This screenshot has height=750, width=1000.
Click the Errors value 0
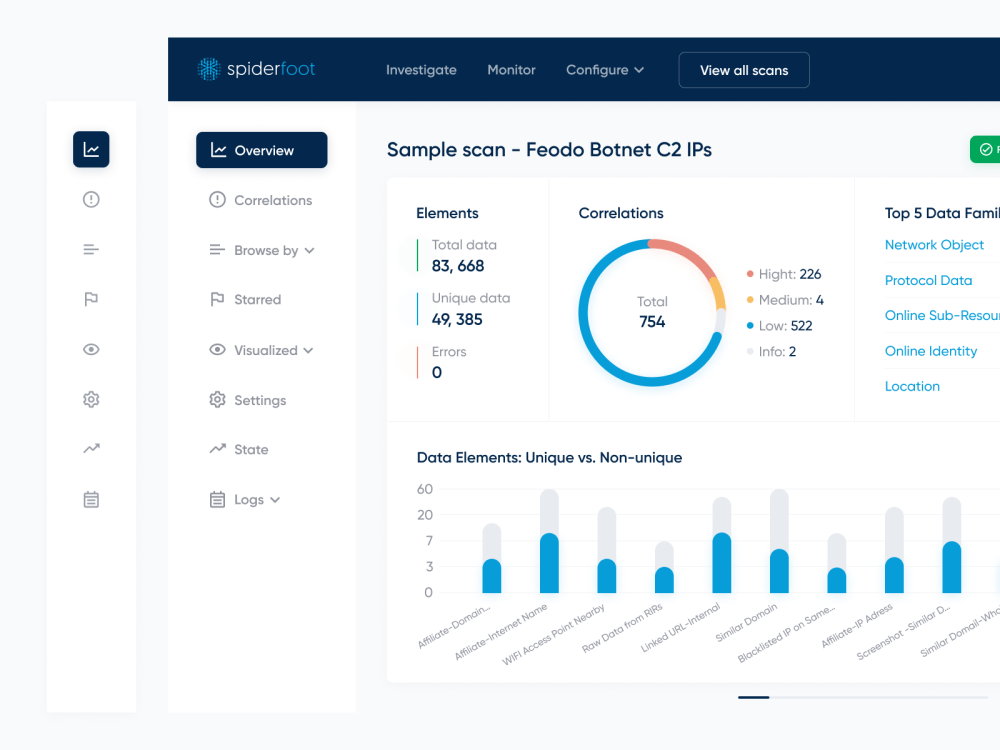[x=437, y=372]
